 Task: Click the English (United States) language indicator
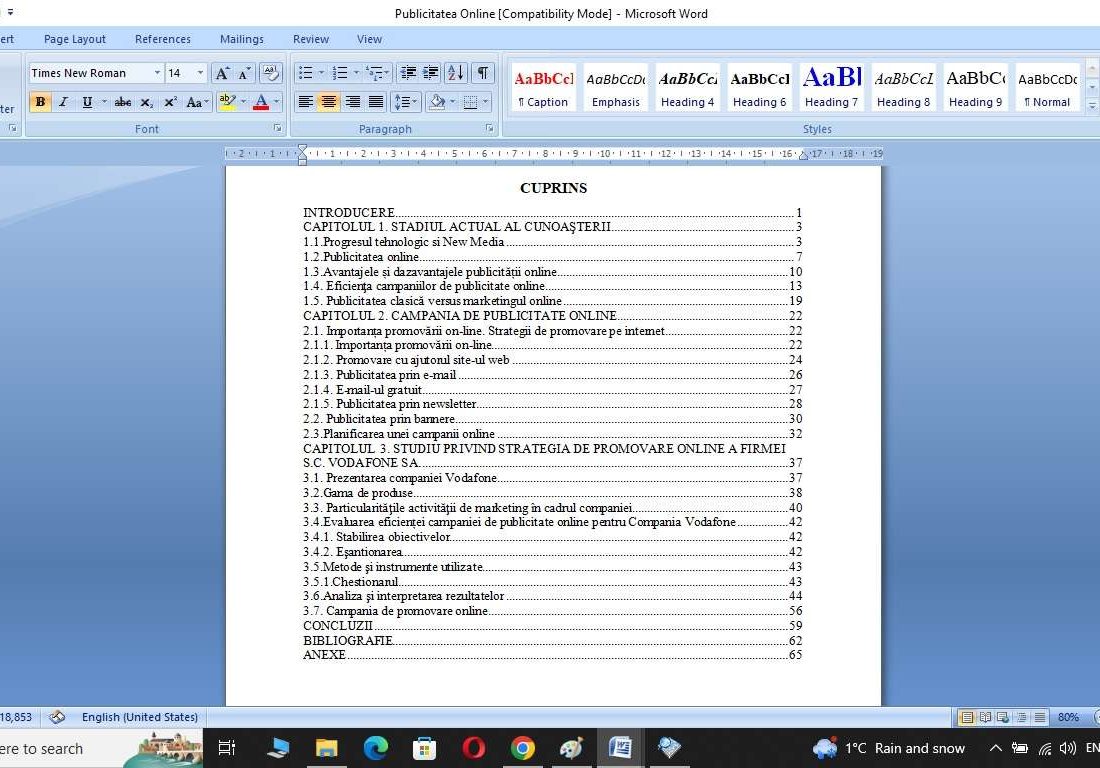139,717
